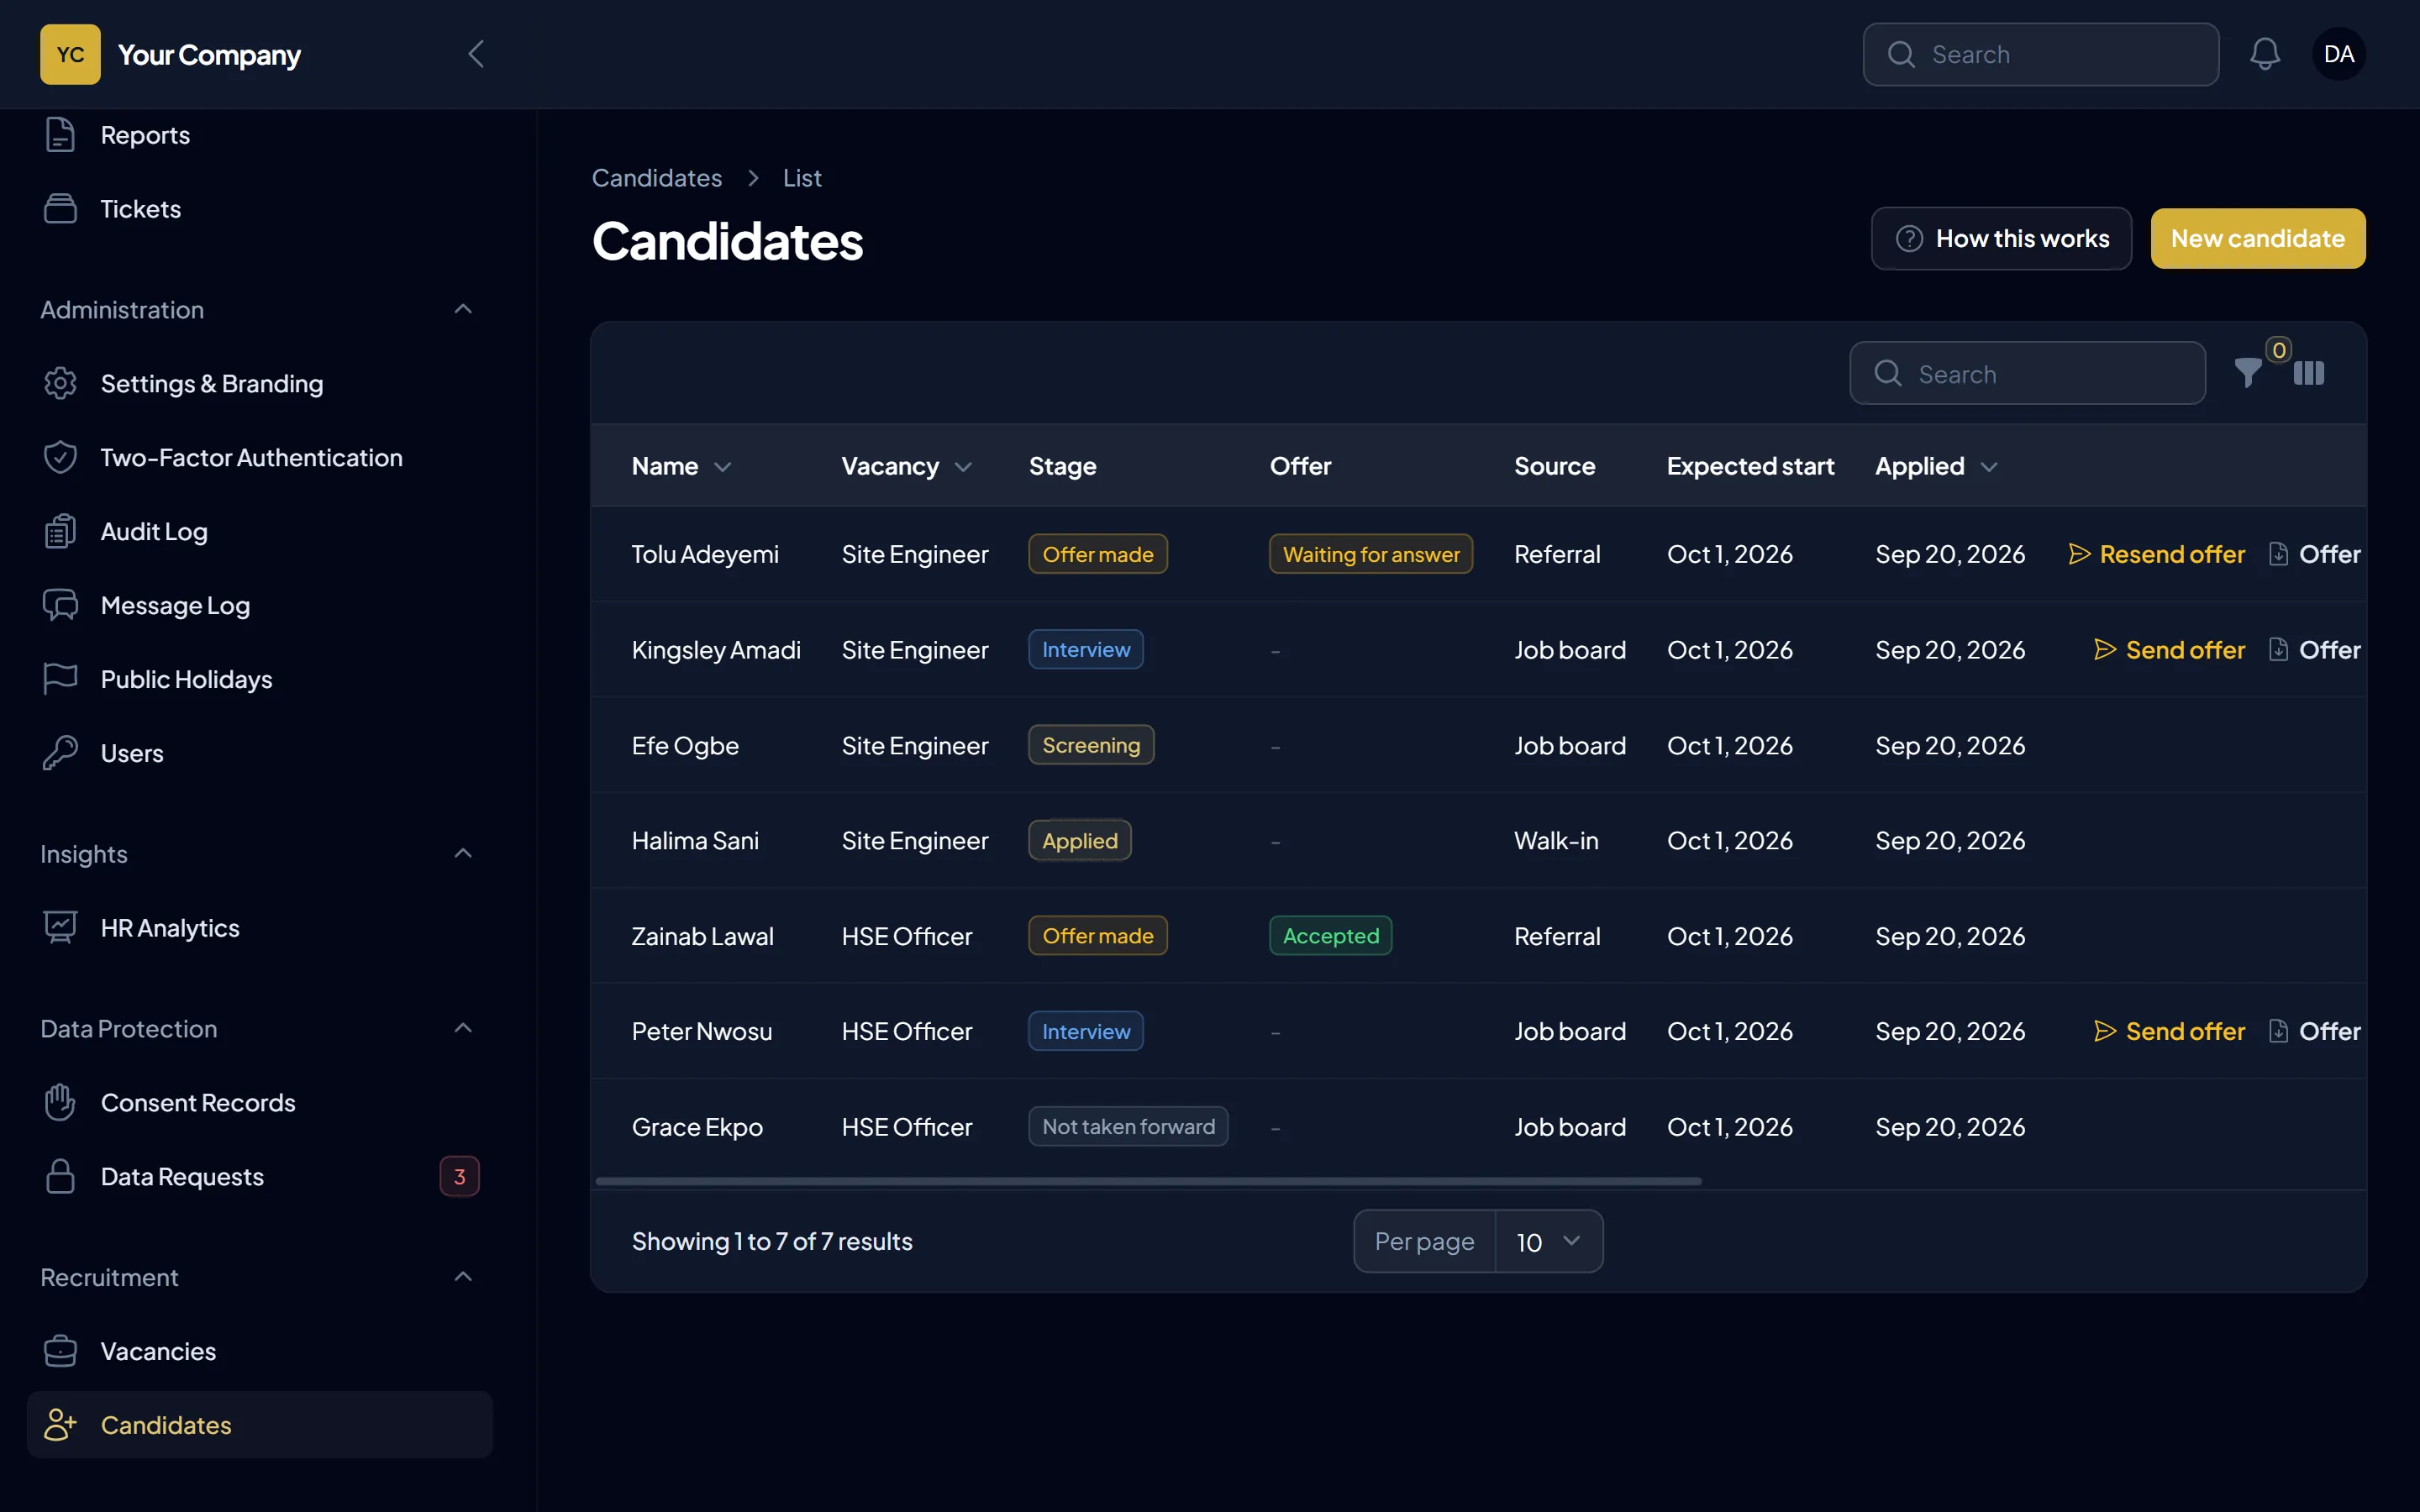
Task: Collapse the Insights section
Action: pos(463,853)
